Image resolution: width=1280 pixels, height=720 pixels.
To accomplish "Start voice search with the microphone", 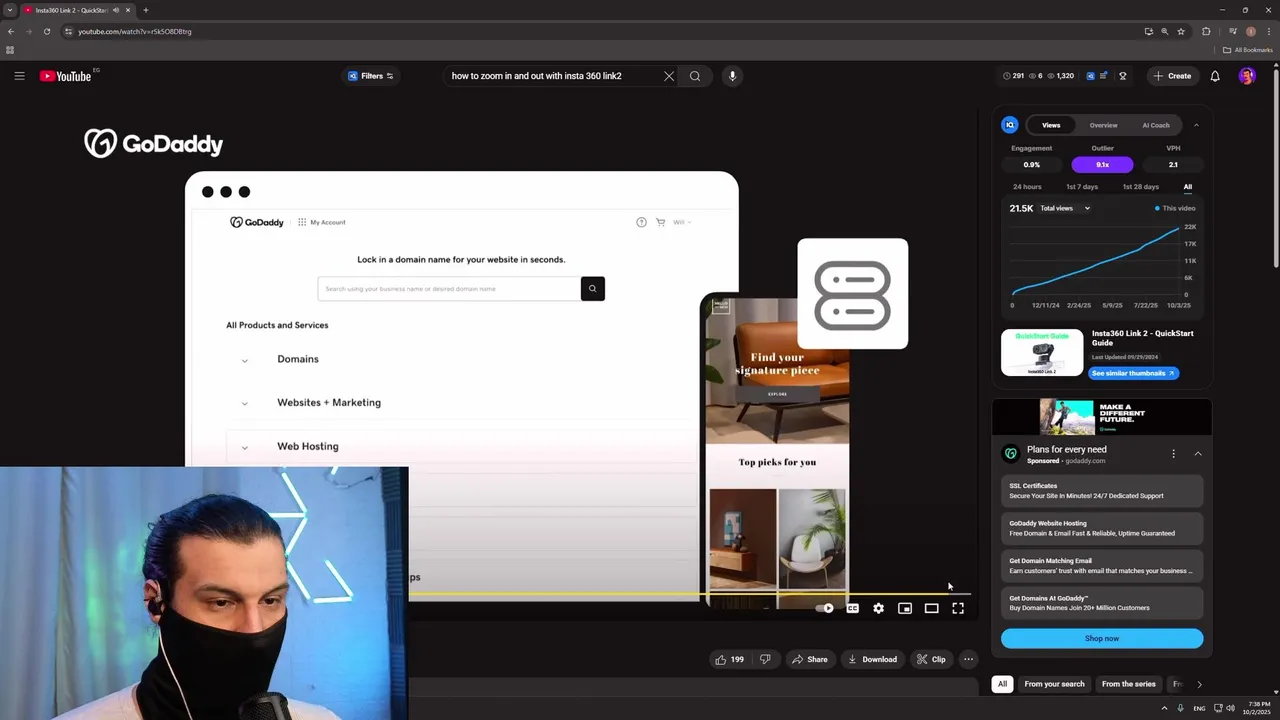I will (732, 76).
